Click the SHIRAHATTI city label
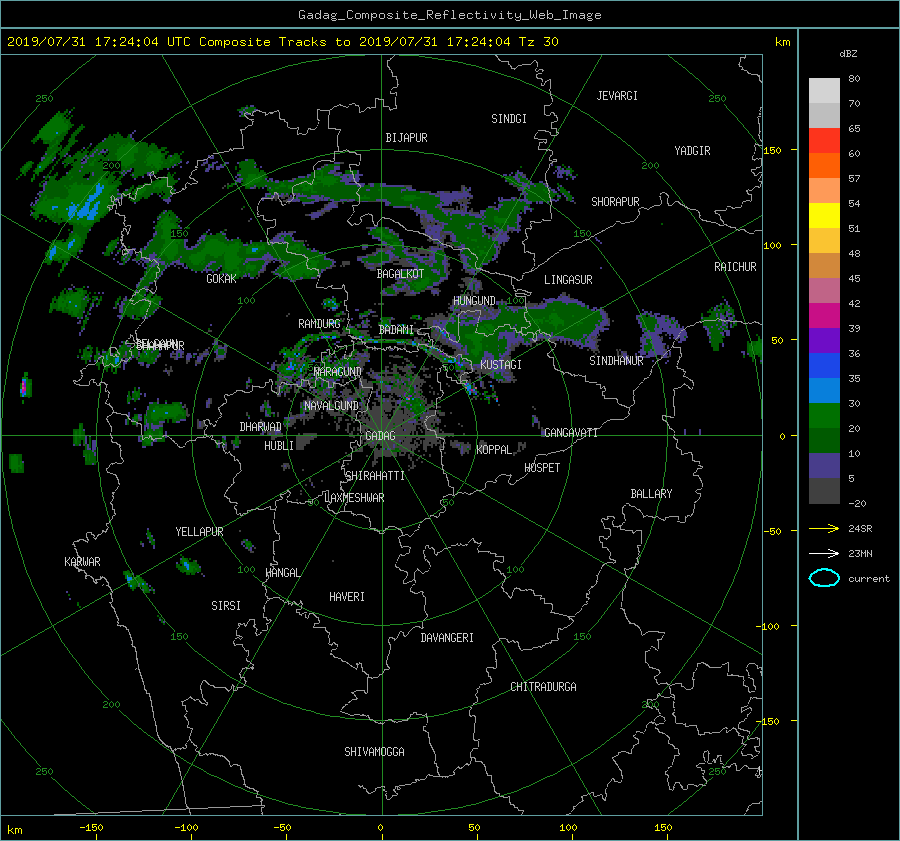Screen dimensions: 900x841 coord(375,476)
